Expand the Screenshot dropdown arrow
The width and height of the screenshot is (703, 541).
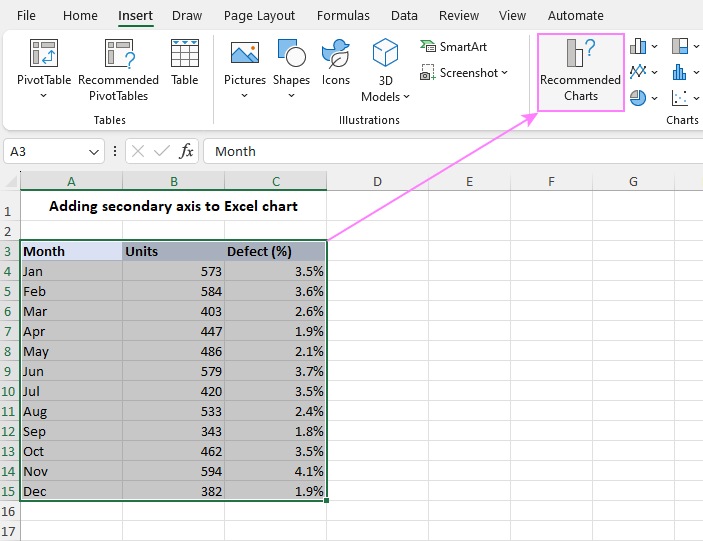tap(505, 73)
